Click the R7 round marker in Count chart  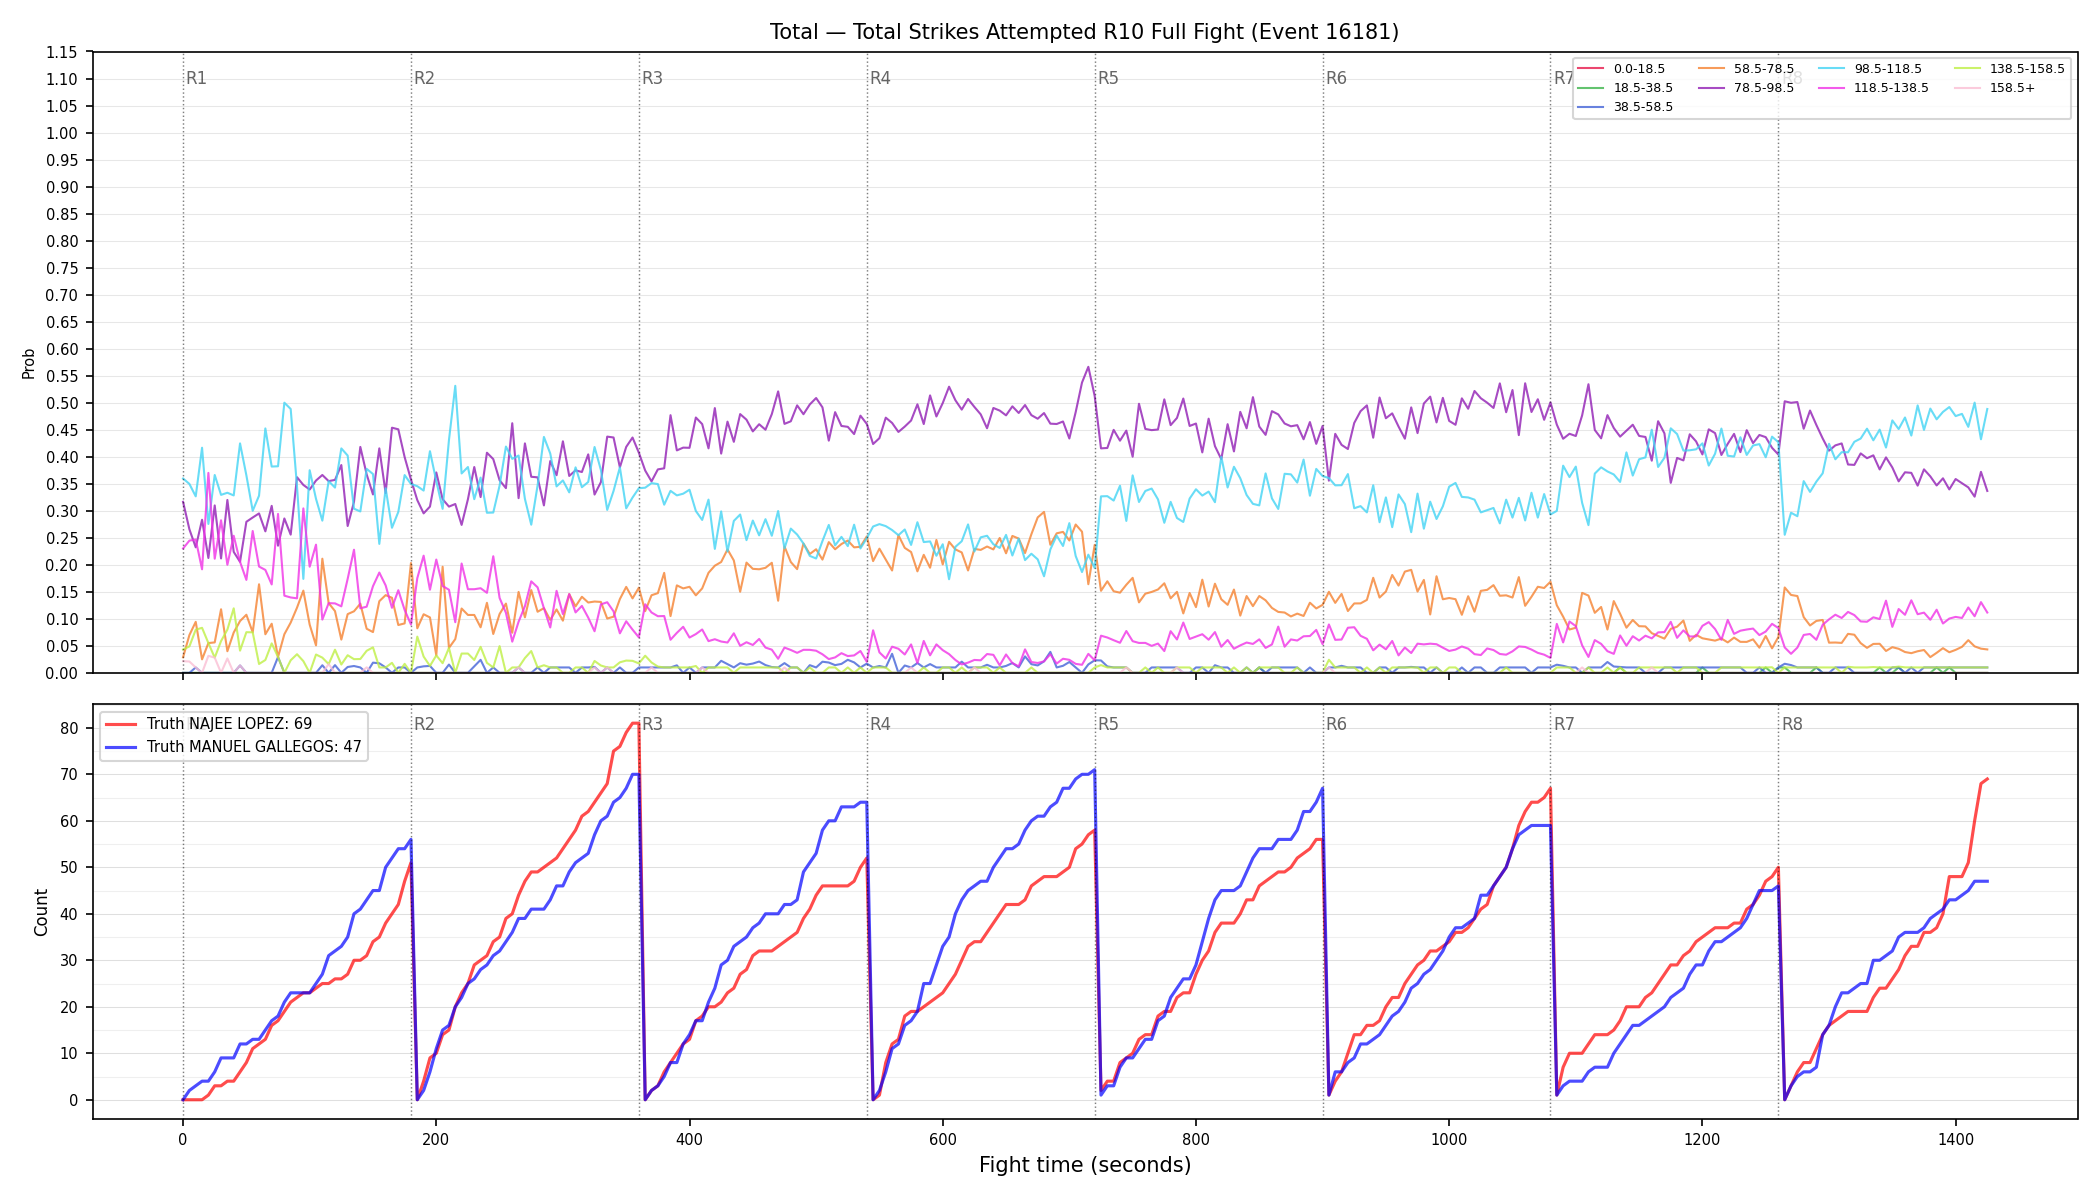(x=1564, y=724)
